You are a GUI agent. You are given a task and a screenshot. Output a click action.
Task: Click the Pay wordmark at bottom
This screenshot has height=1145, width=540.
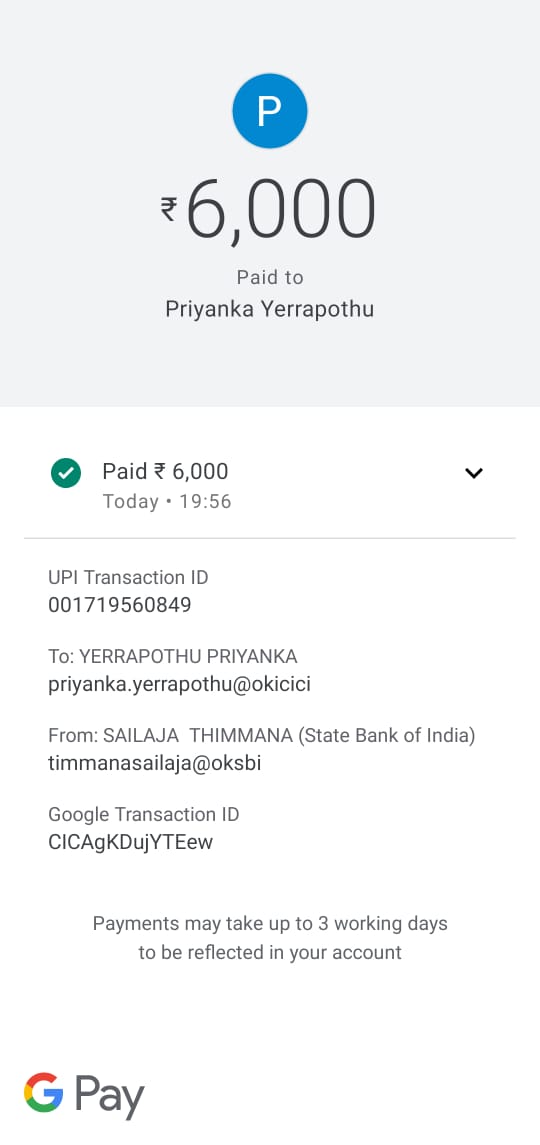point(110,1096)
